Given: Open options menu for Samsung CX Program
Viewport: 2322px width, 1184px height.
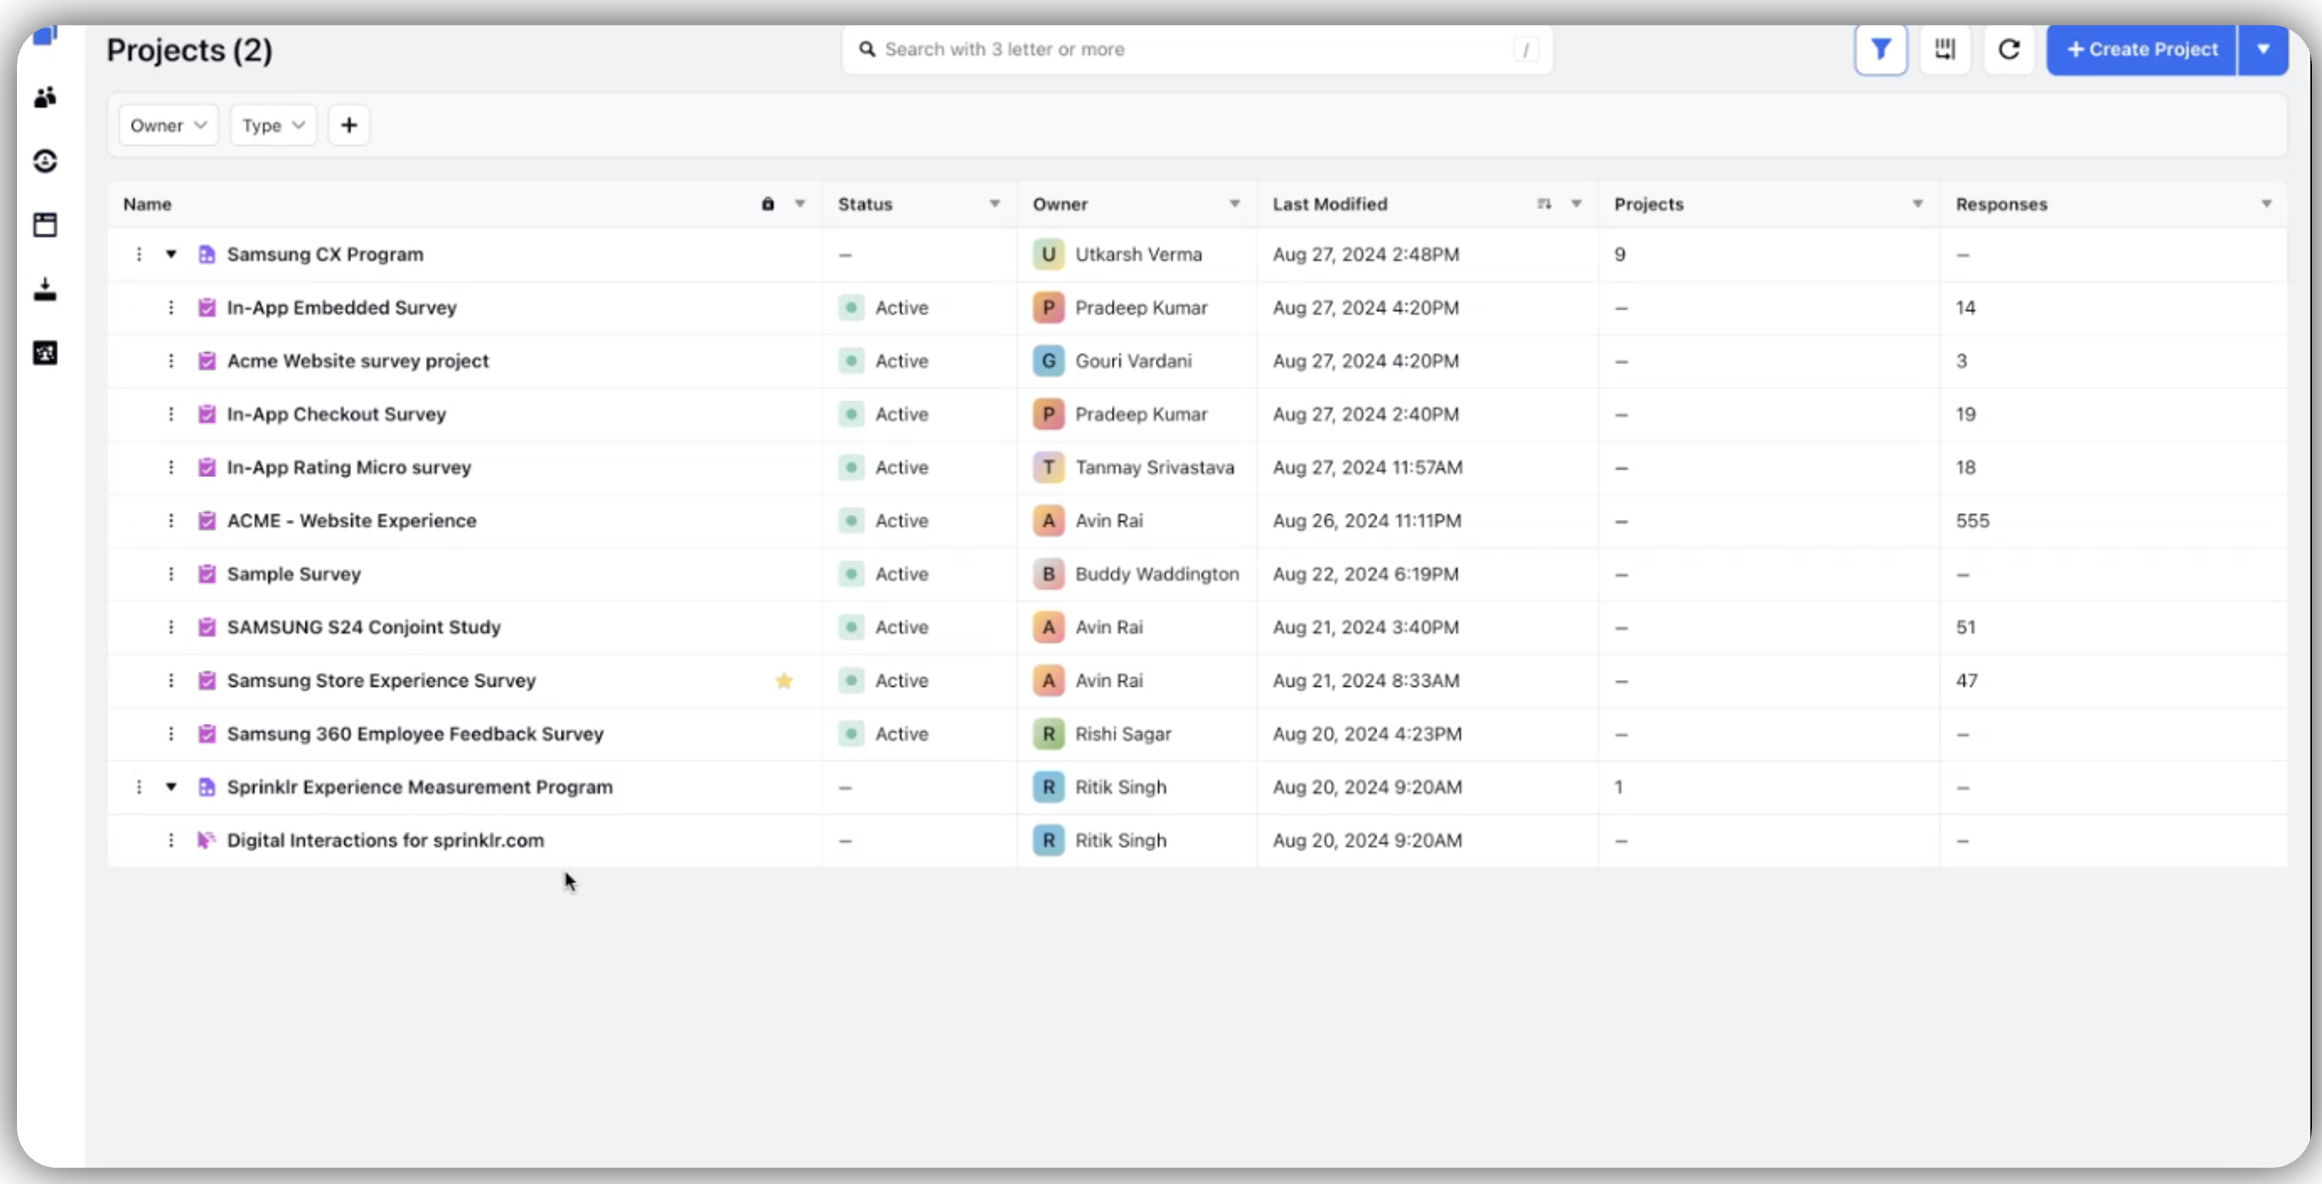Looking at the screenshot, I should (x=139, y=254).
